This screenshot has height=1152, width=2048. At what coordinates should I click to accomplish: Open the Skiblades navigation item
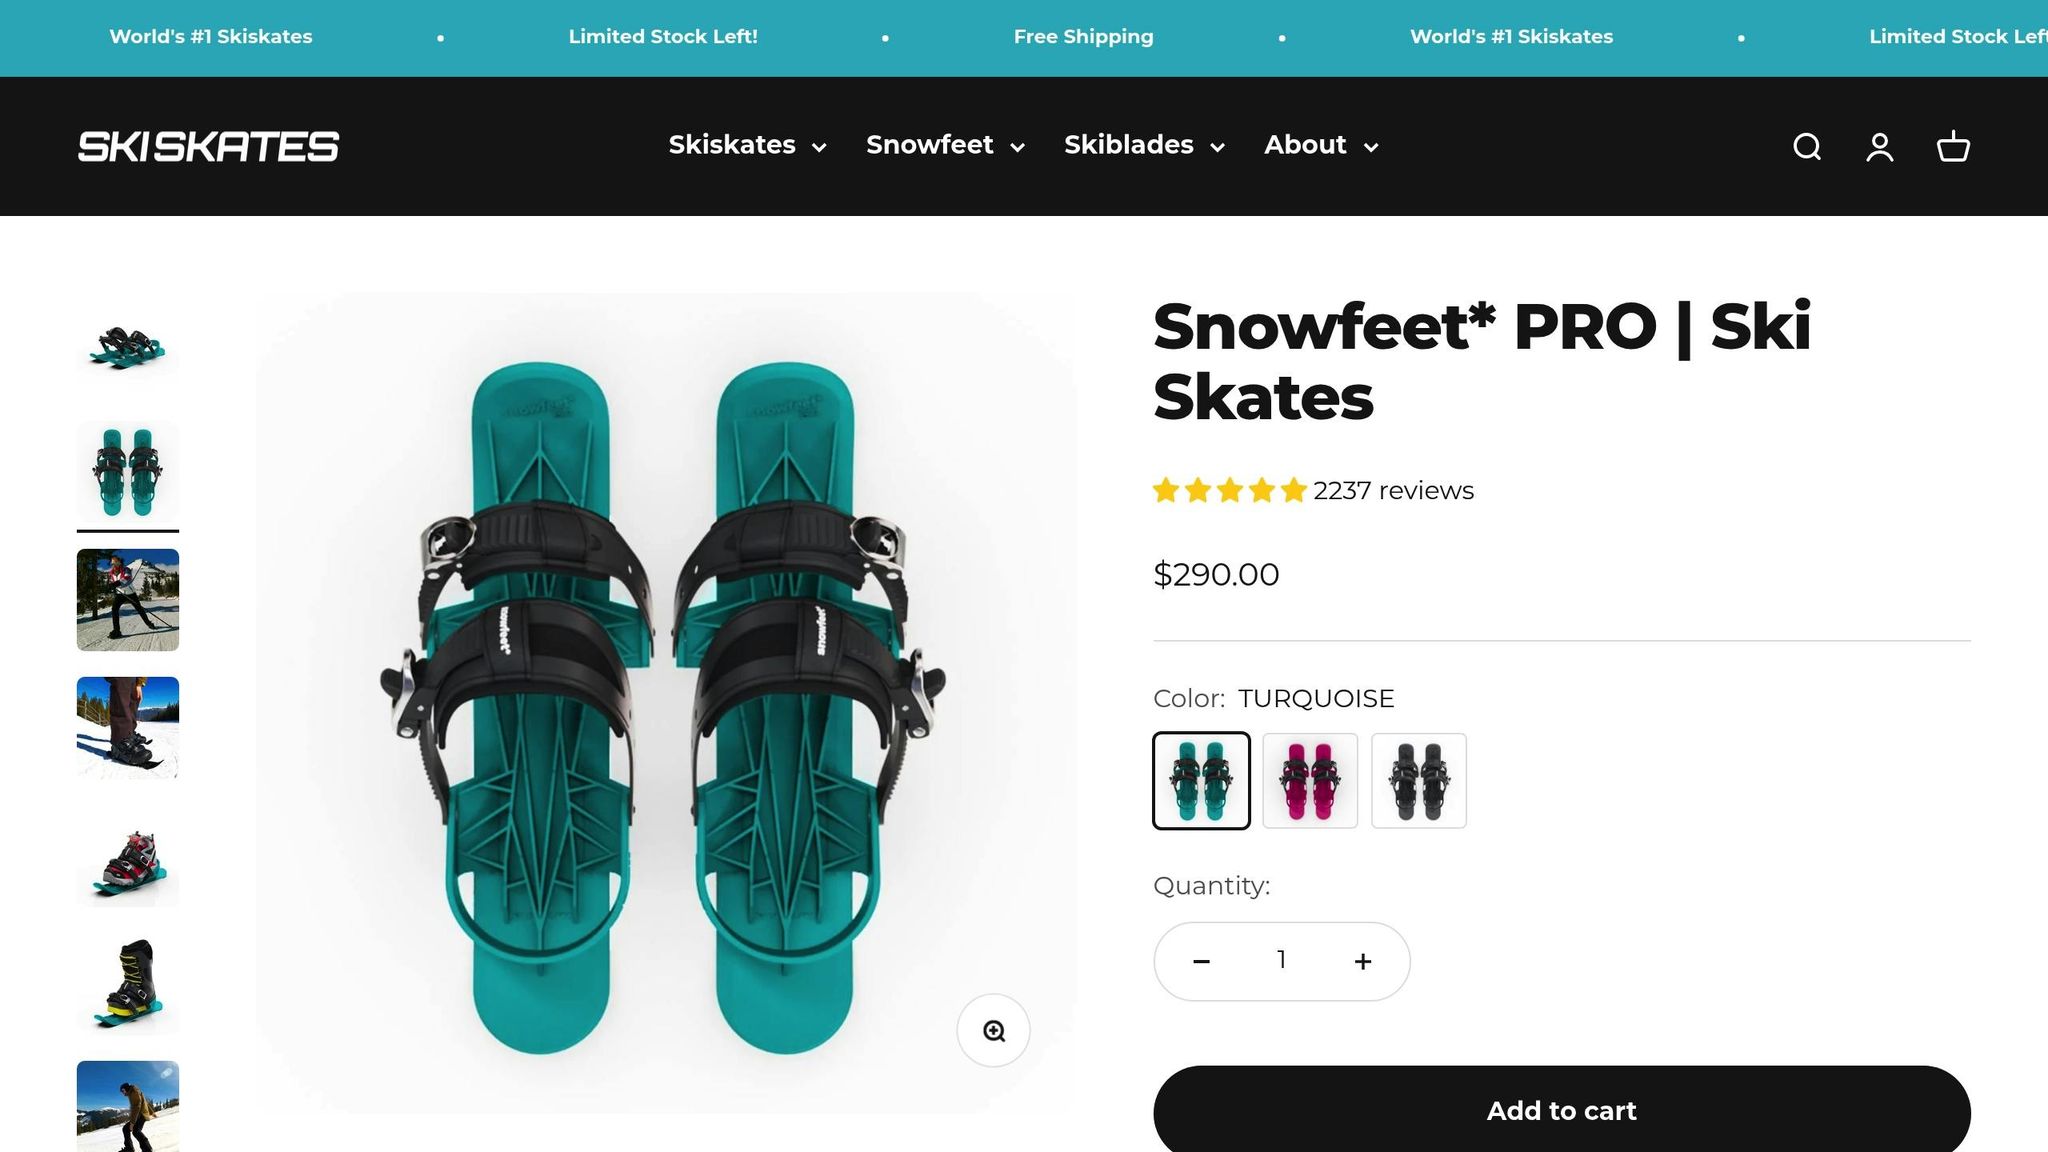[x=1142, y=146]
